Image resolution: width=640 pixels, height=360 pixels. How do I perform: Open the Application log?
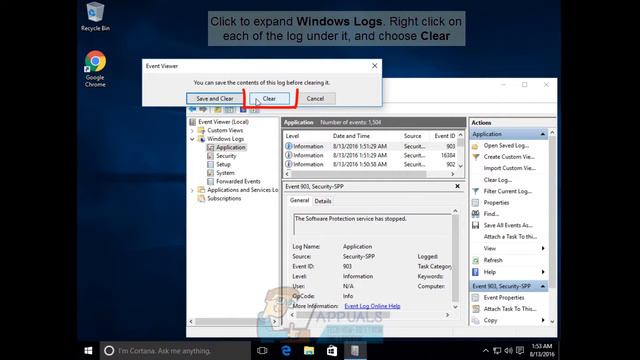pyautogui.click(x=231, y=147)
